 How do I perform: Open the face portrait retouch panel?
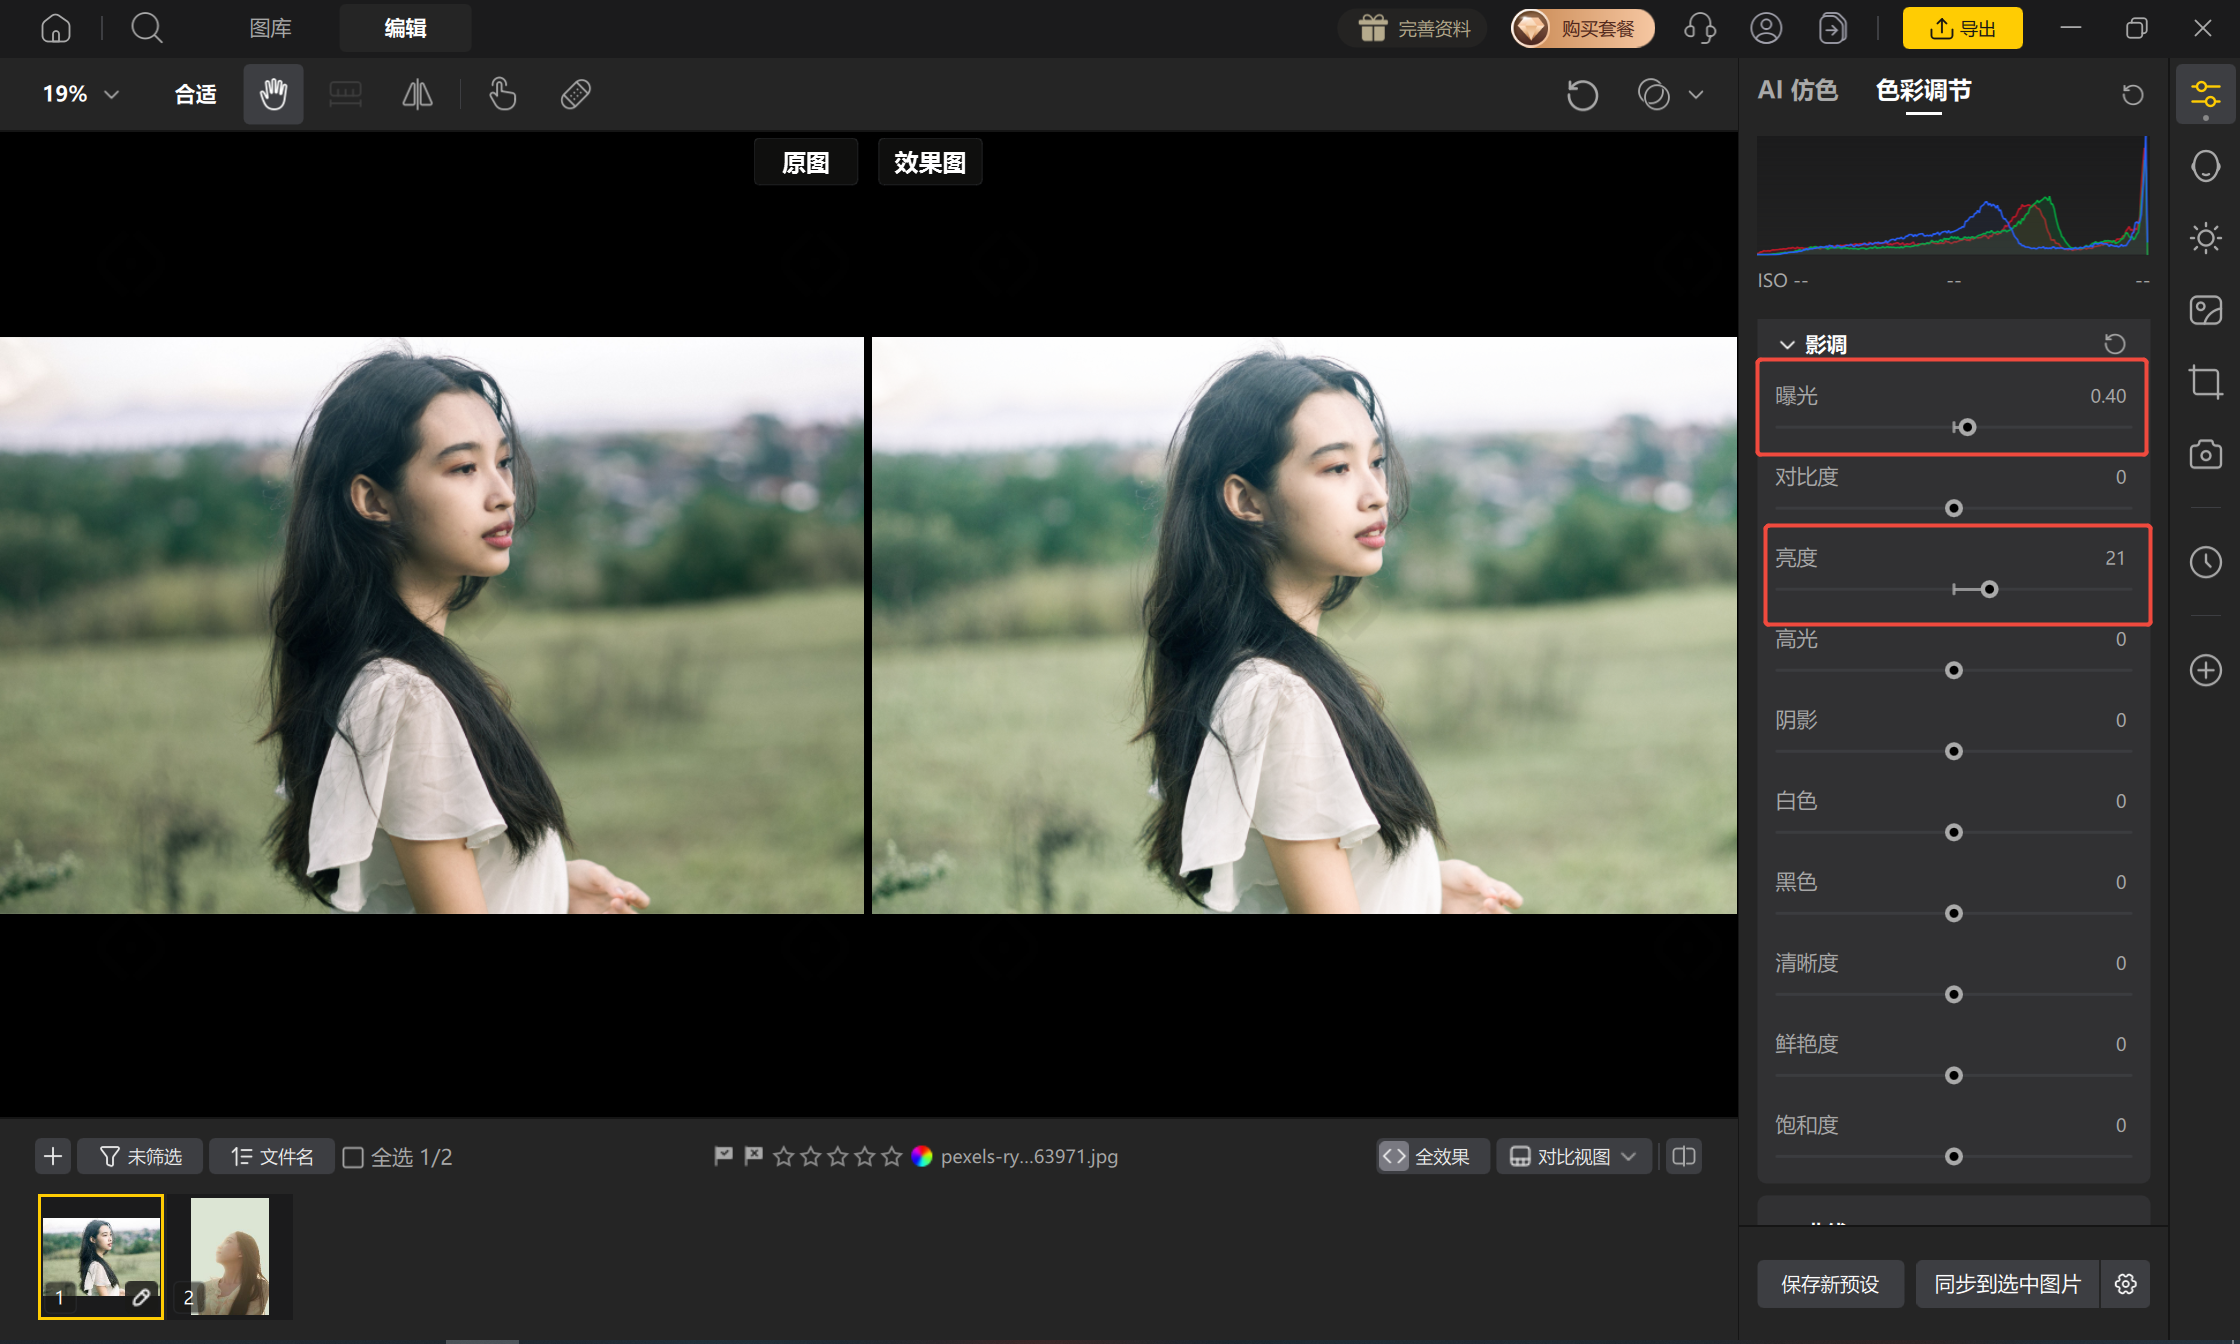(x=2205, y=166)
